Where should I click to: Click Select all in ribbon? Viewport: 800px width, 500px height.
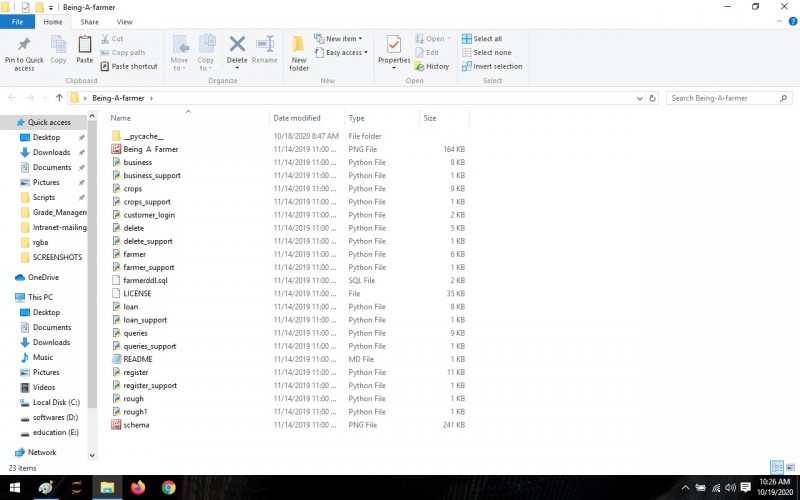[482, 39]
